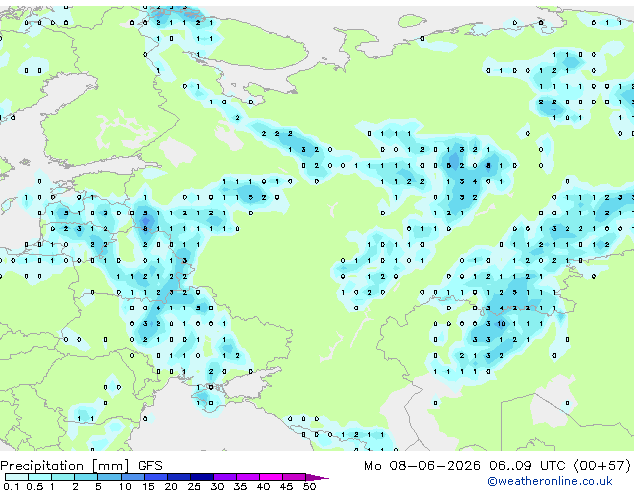This screenshot has width=634, height=490.
Task: Click the swatch between 45 and 50
Action: [x=294, y=477]
